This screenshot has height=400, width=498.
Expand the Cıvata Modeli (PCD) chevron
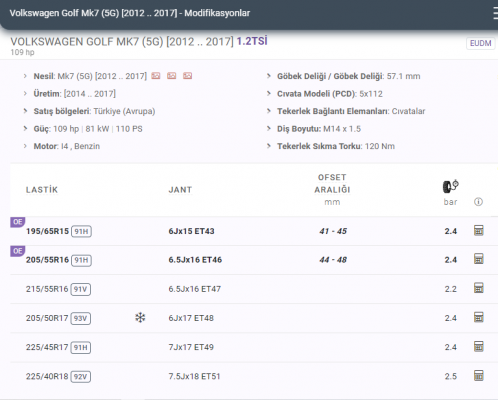[269, 94]
